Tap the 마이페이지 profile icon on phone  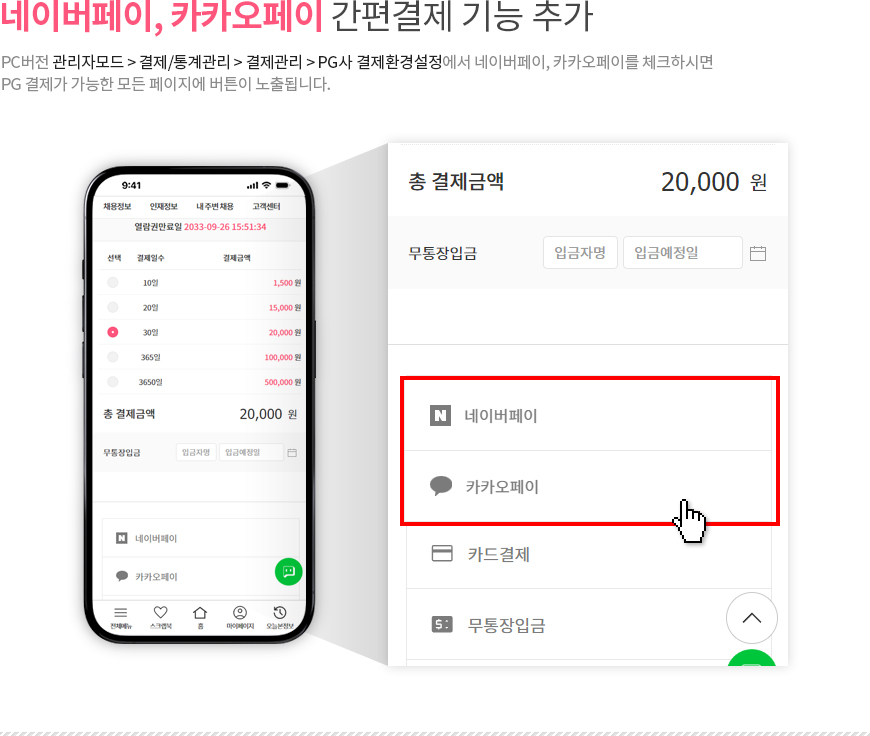point(240,612)
